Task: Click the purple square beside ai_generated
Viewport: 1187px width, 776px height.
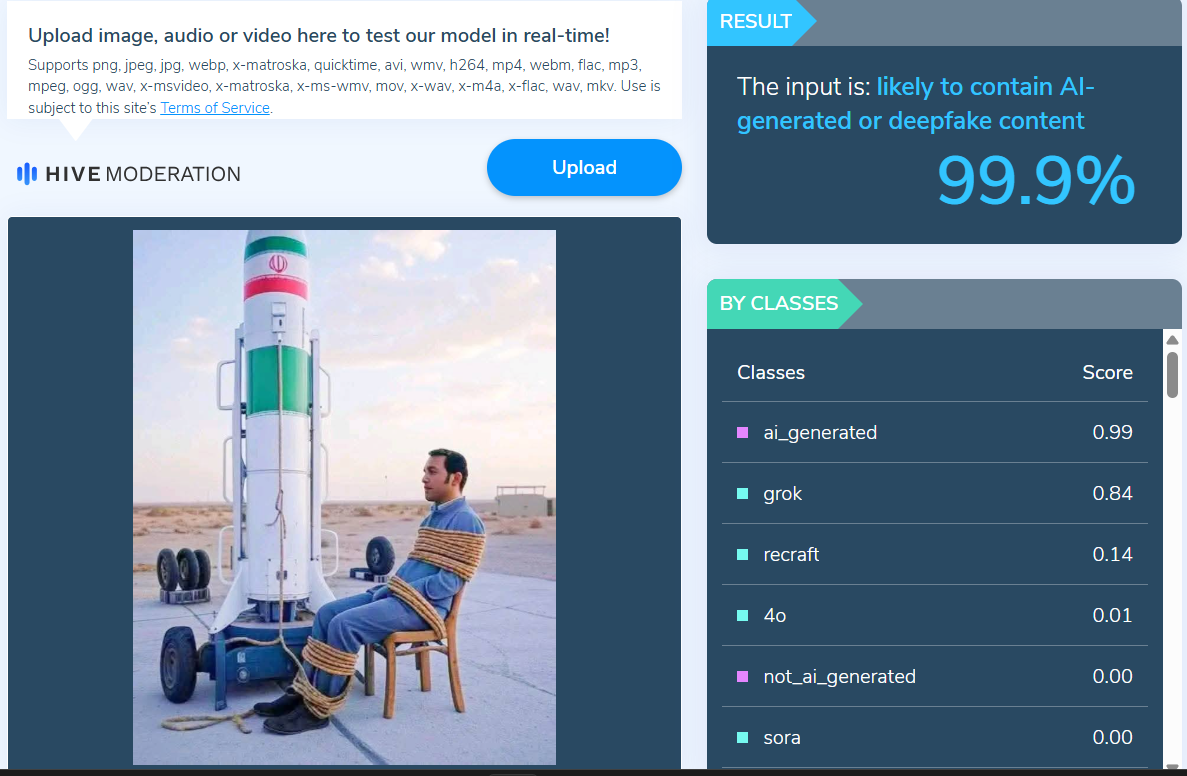Action: click(742, 433)
